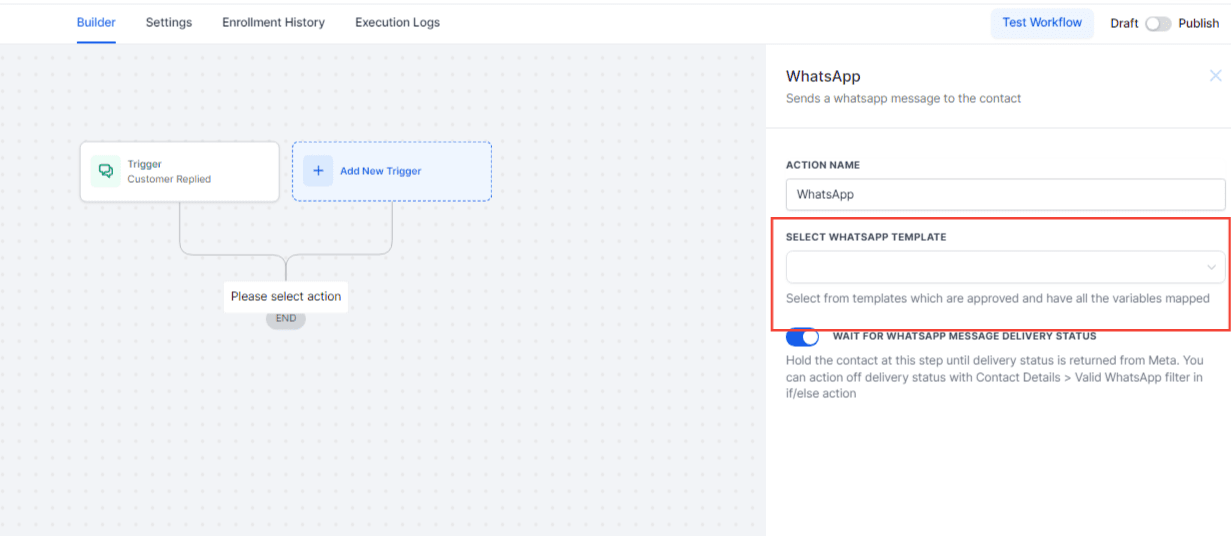Focus the Action Name input field

(x=1005, y=194)
